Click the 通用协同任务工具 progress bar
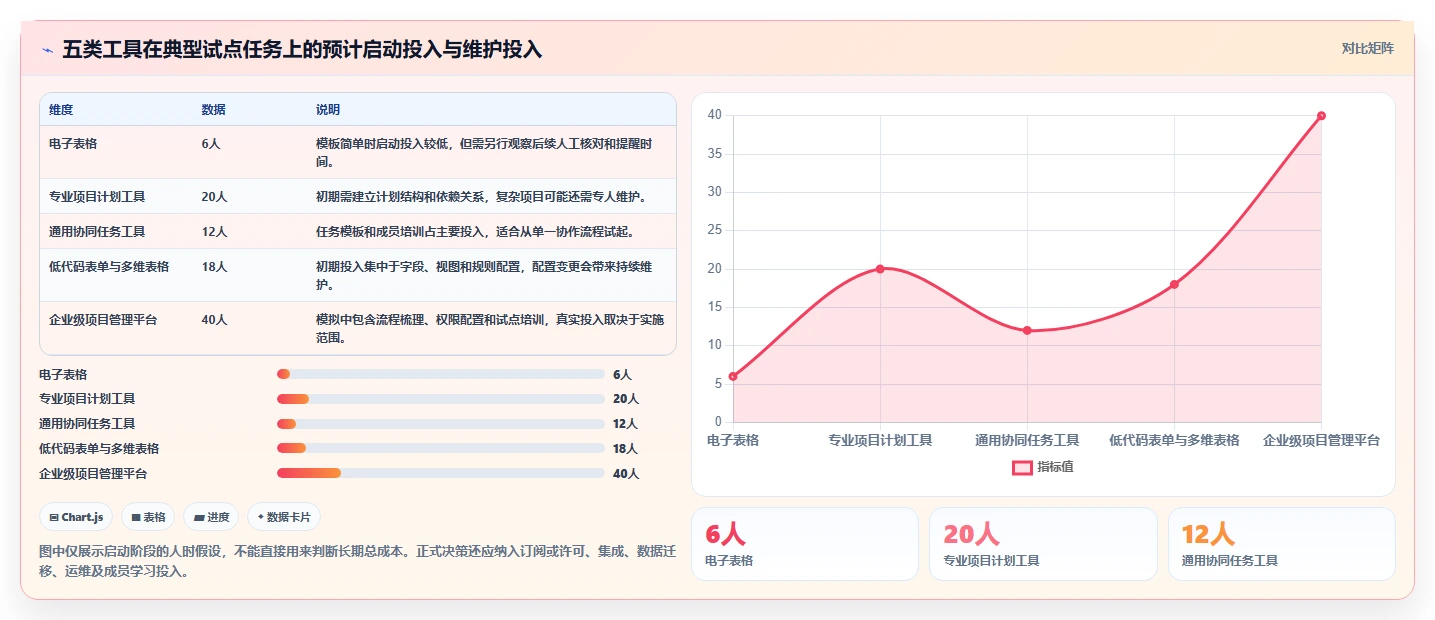 (x=440, y=424)
